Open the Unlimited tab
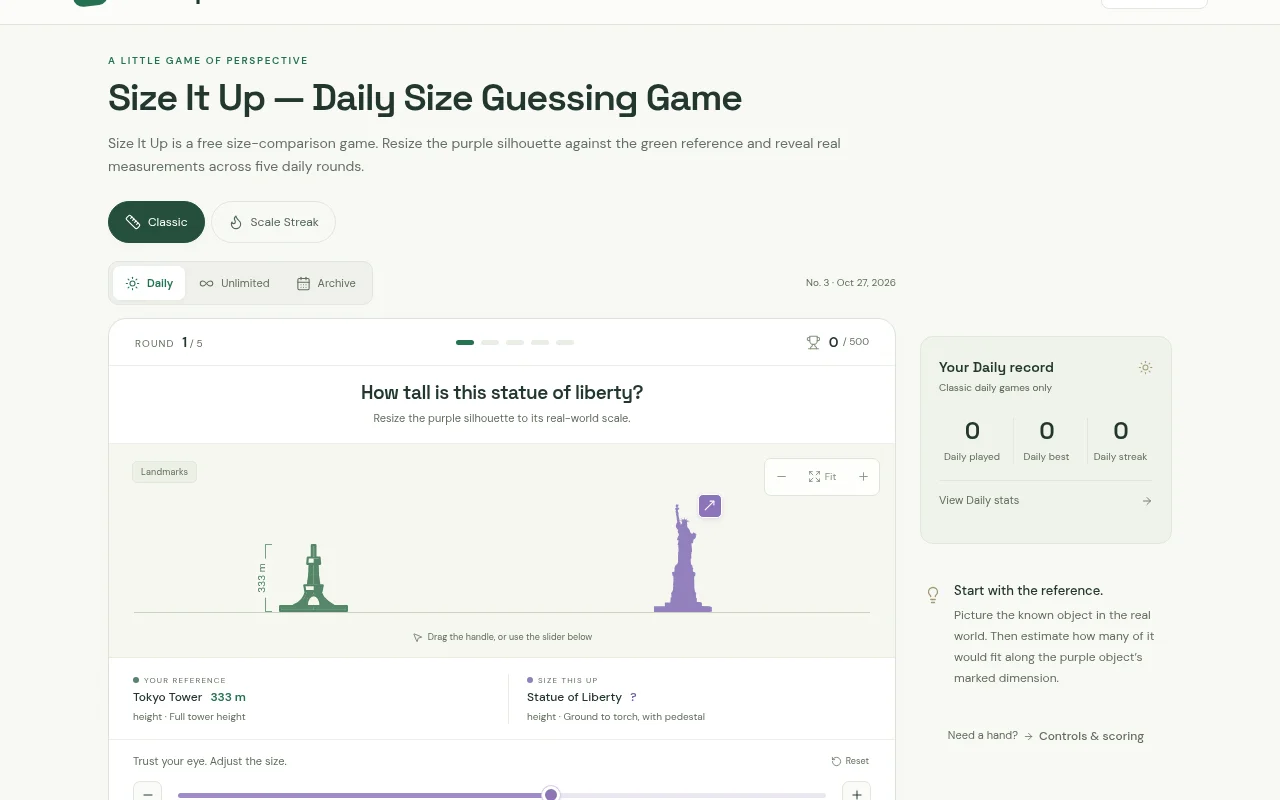 click(x=234, y=283)
